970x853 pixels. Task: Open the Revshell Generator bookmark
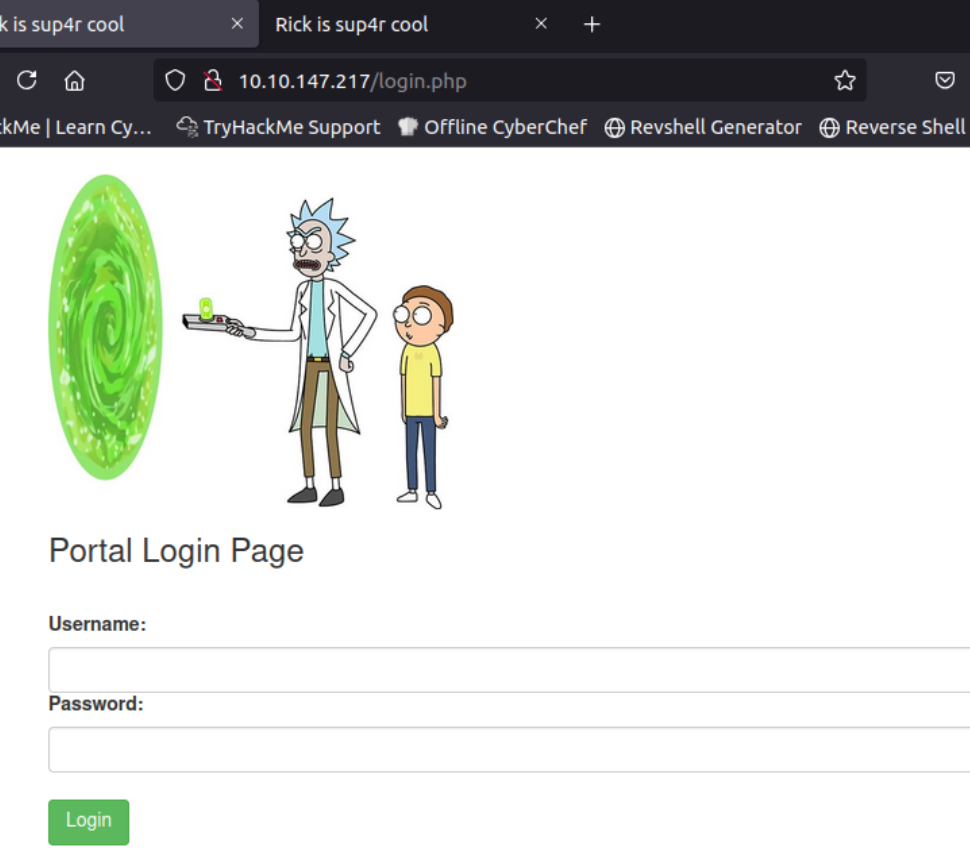[x=703, y=127]
